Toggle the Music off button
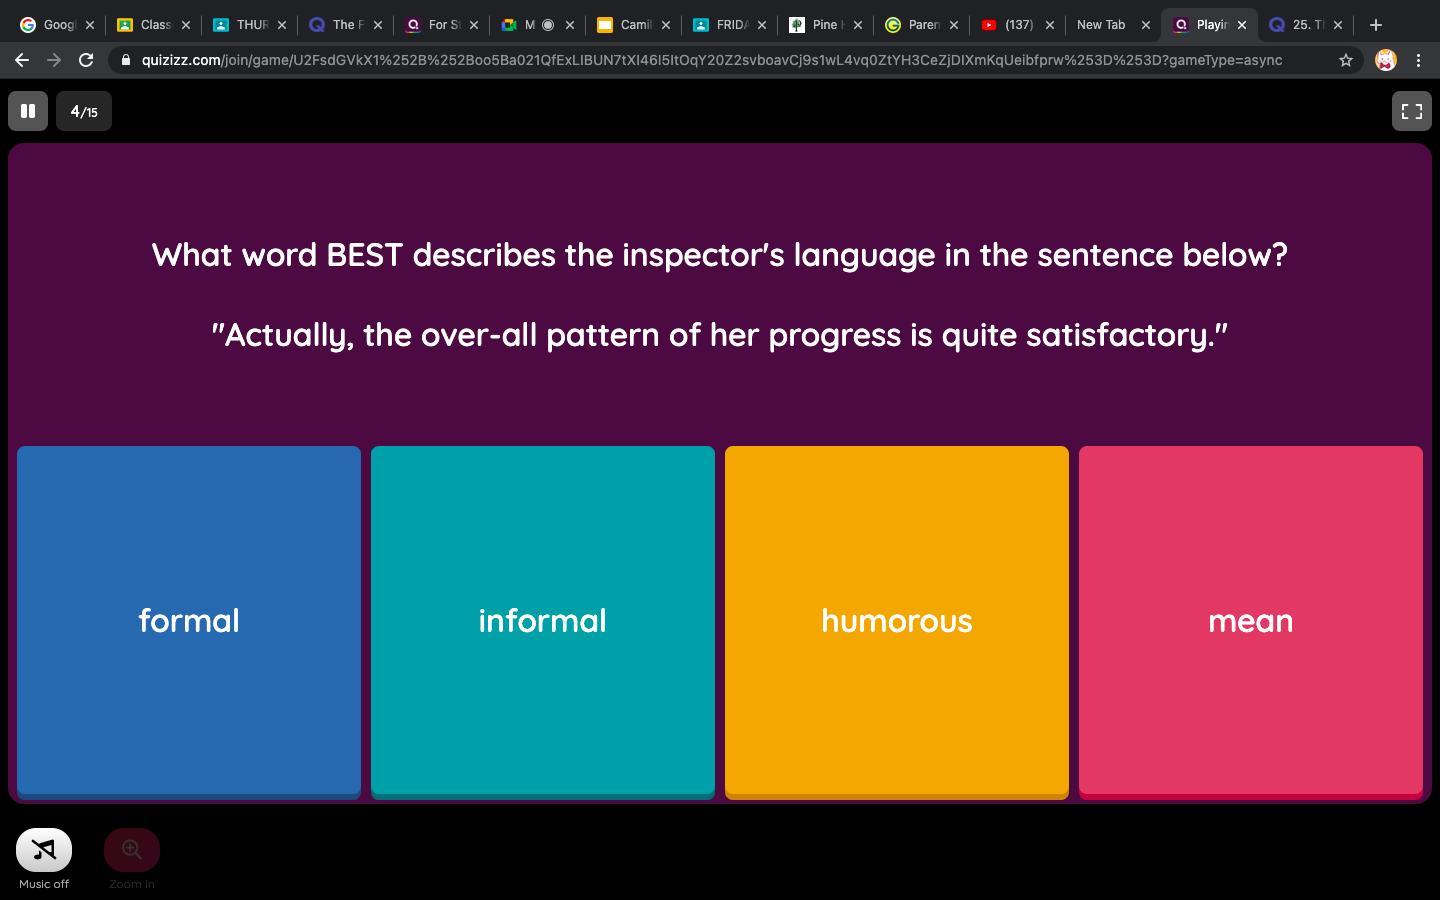This screenshot has height=900, width=1440. [44, 850]
